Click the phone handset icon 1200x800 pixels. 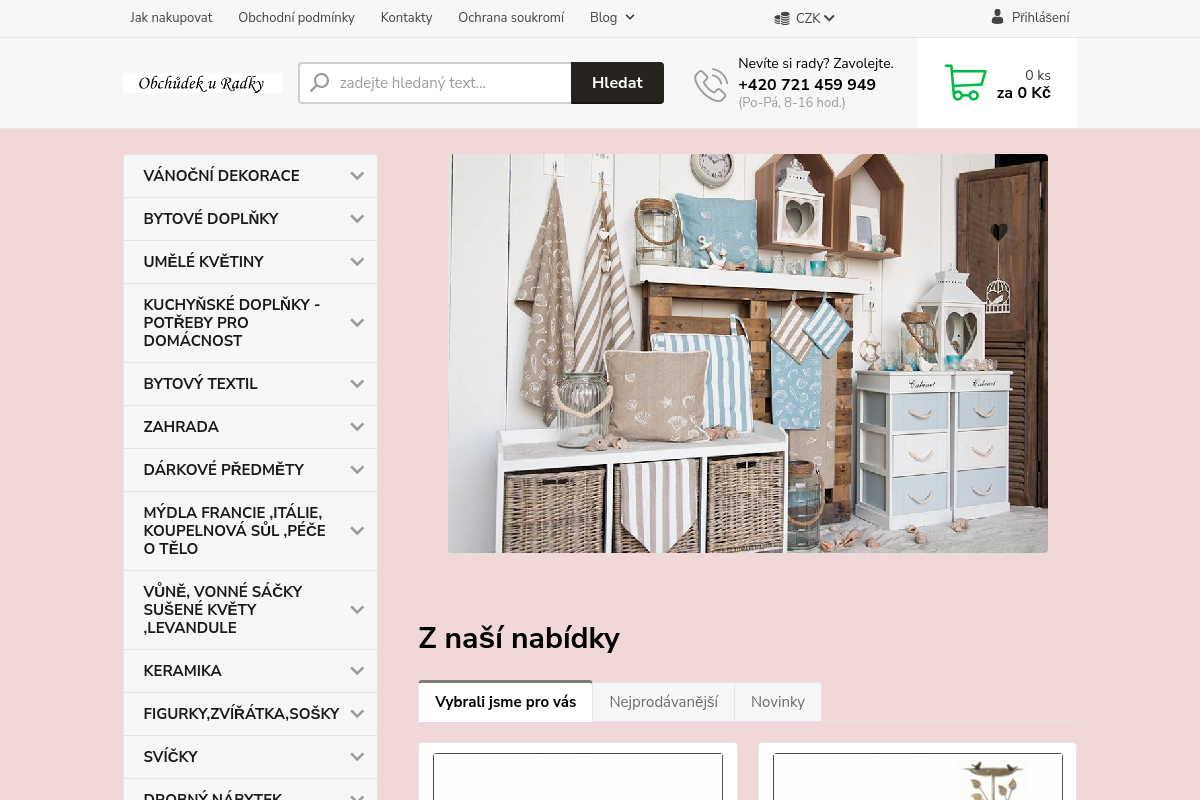point(711,85)
